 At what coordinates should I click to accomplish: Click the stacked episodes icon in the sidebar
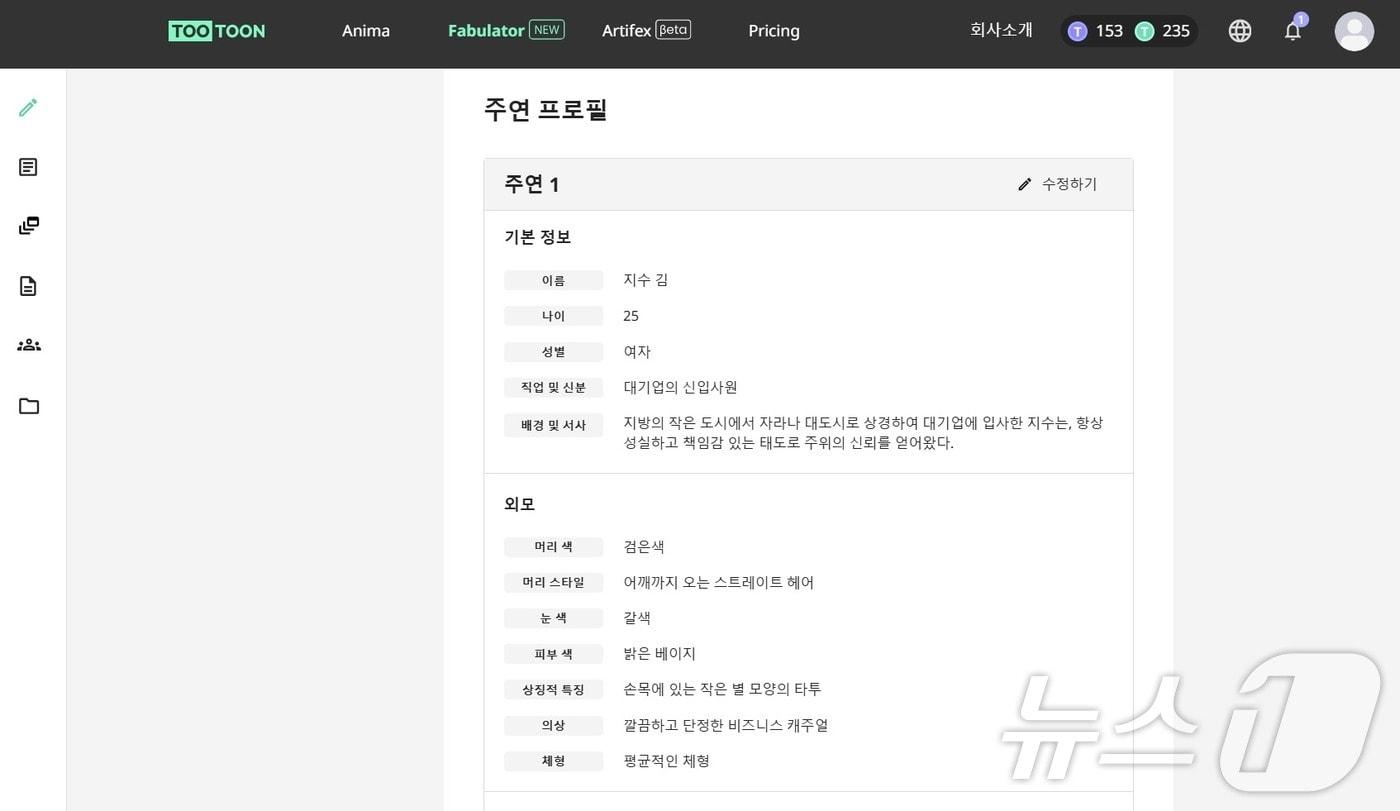tap(28, 225)
